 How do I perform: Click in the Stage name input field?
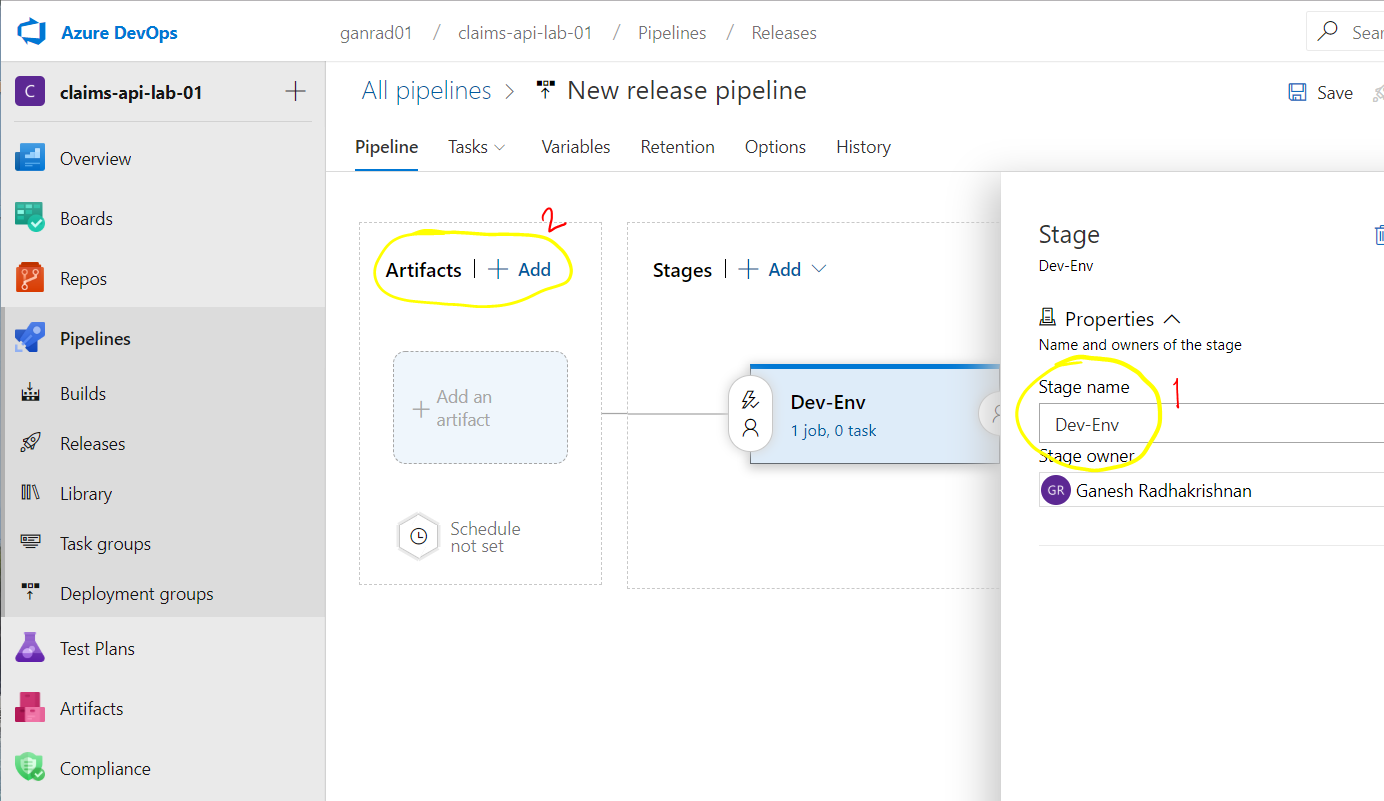coord(1211,423)
